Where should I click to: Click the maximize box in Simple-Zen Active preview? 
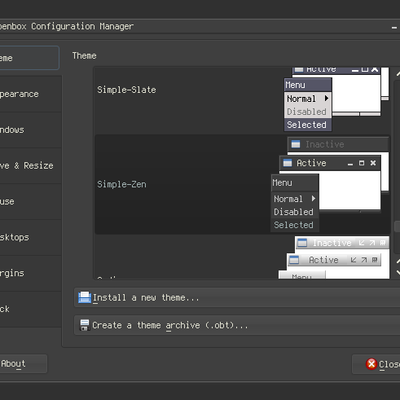tap(362, 163)
